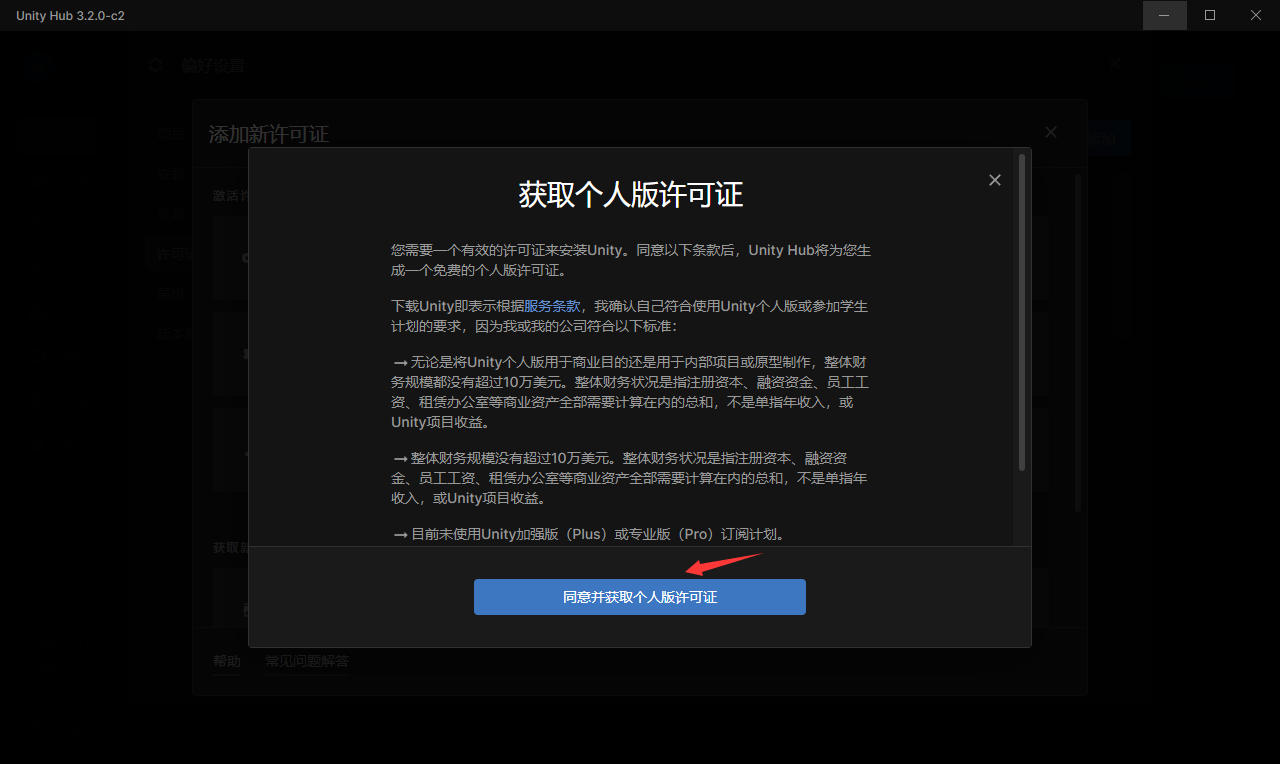Viewport: 1280px width, 764px height.
Task: Click the 偏好设置 gear icon
Action: click(155, 66)
